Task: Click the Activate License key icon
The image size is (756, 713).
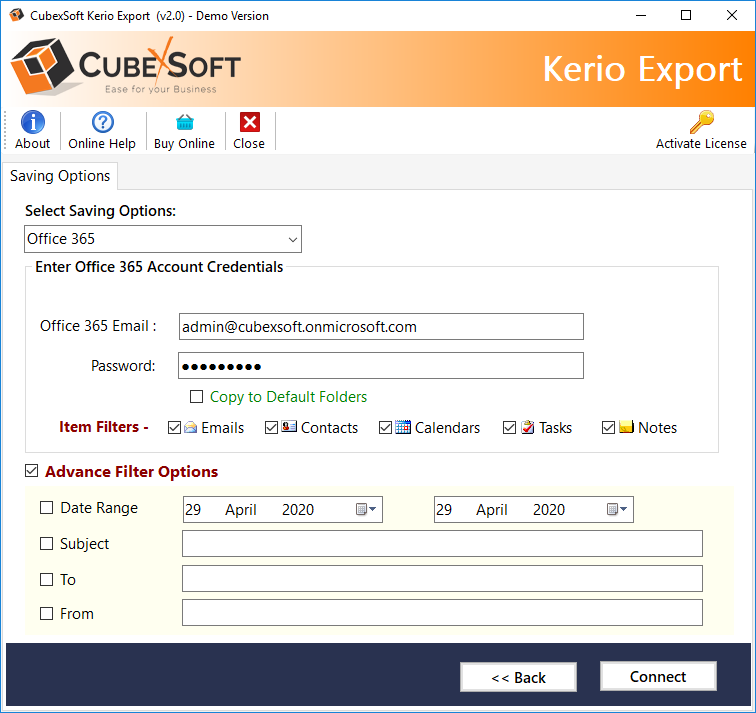Action: pyautogui.click(x=701, y=123)
